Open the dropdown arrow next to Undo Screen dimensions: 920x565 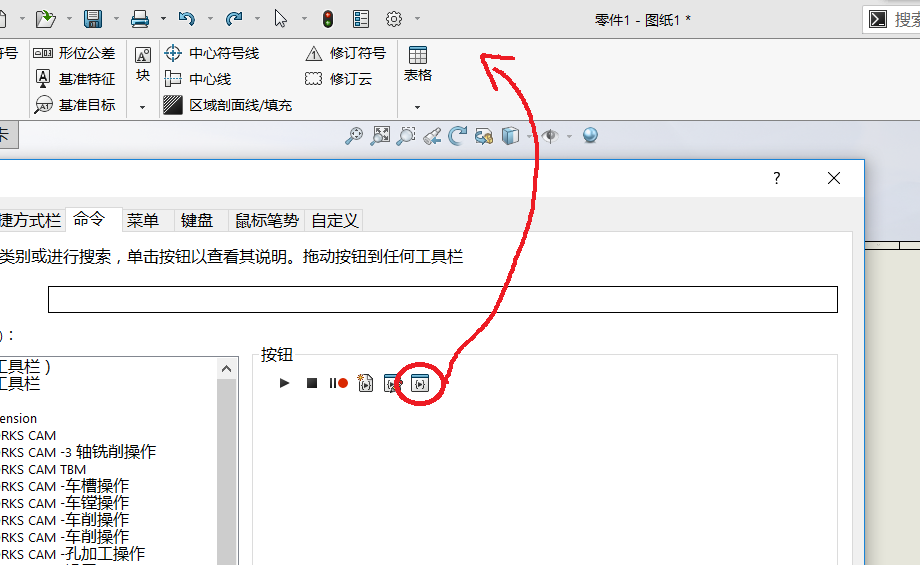click(210, 19)
